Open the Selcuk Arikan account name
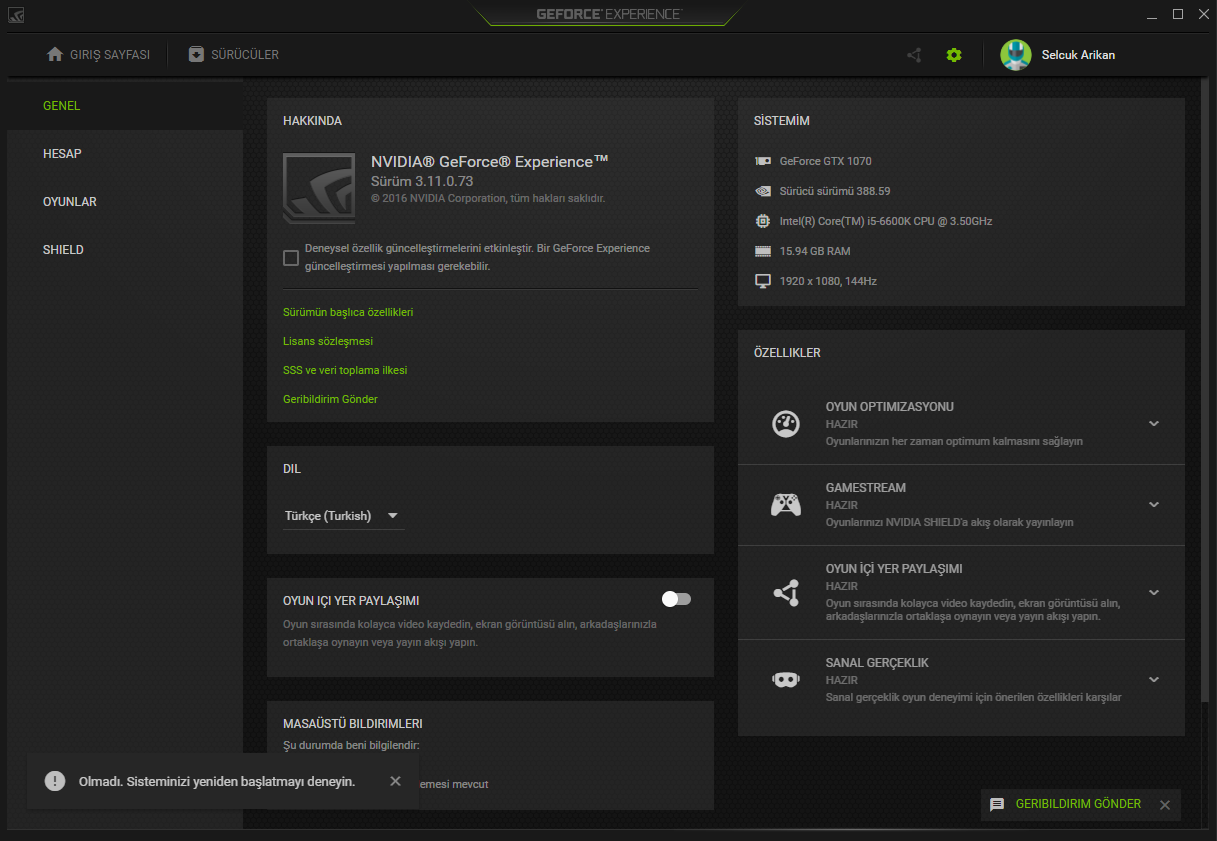 (1078, 55)
